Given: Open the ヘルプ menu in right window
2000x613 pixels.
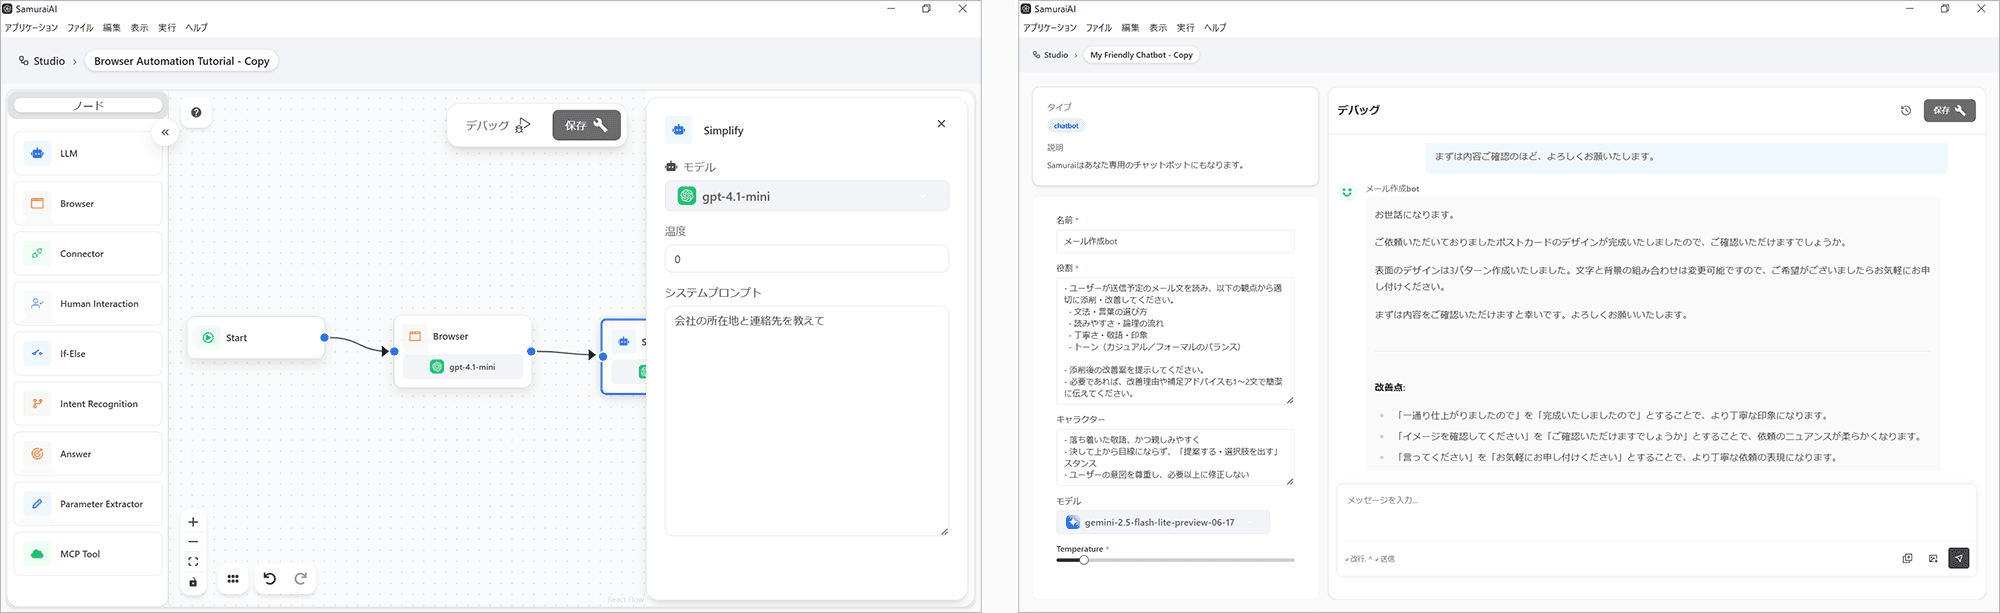Looking at the screenshot, I should 1215,28.
